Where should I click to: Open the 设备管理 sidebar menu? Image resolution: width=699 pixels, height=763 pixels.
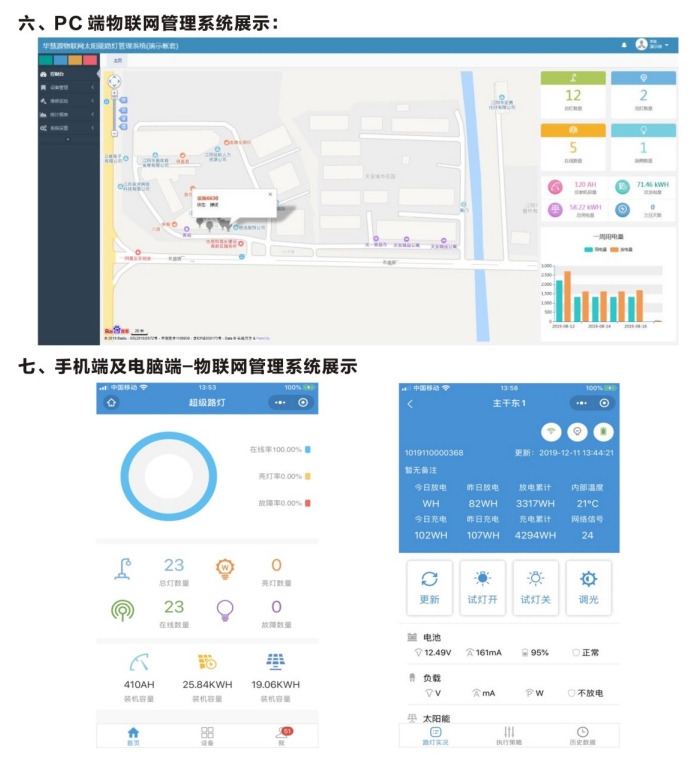tap(68, 88)
